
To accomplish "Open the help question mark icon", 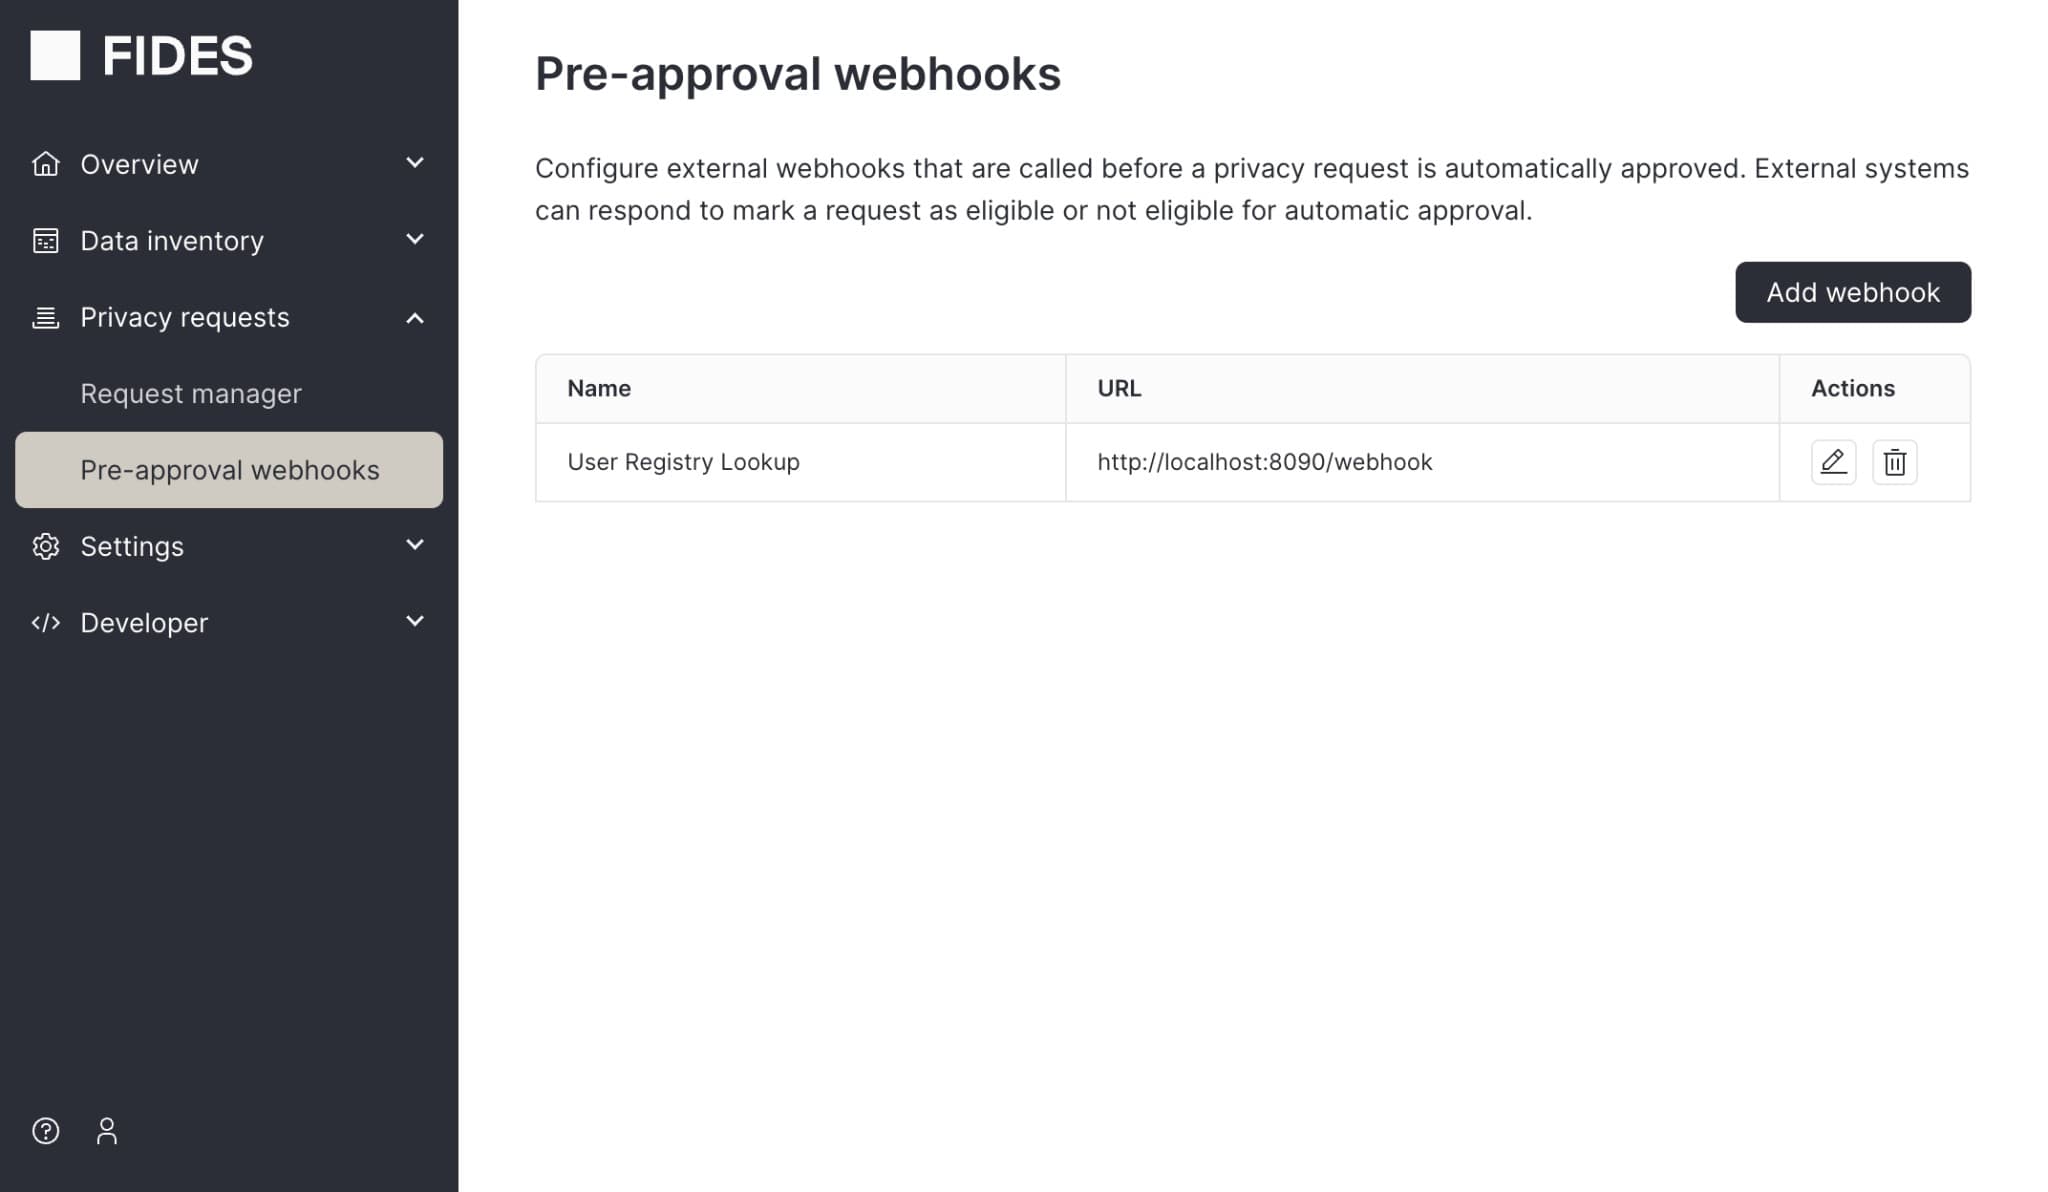I will coord(45,1131).
